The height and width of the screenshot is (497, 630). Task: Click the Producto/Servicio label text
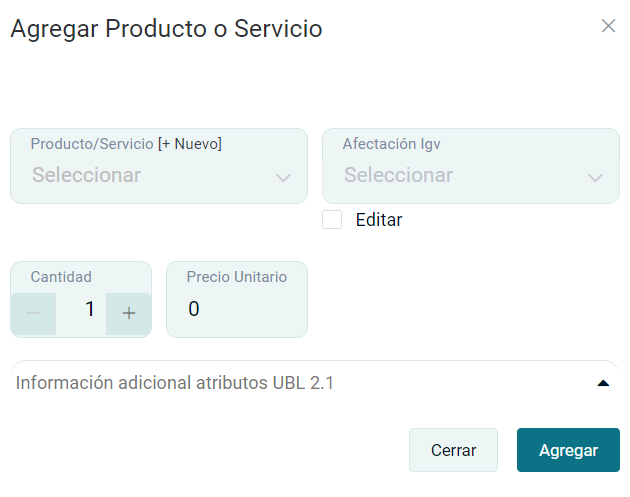pos(92,144)
